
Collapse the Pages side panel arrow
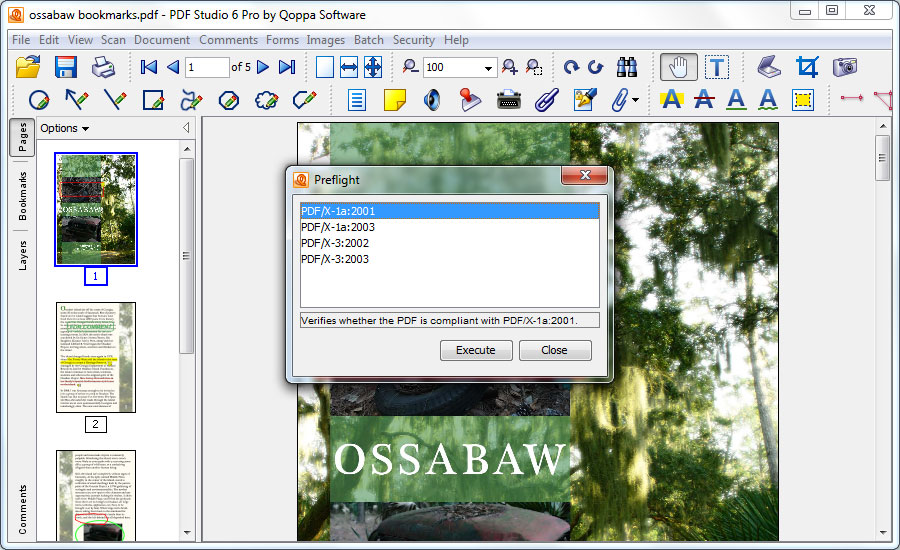pos(186,127)
